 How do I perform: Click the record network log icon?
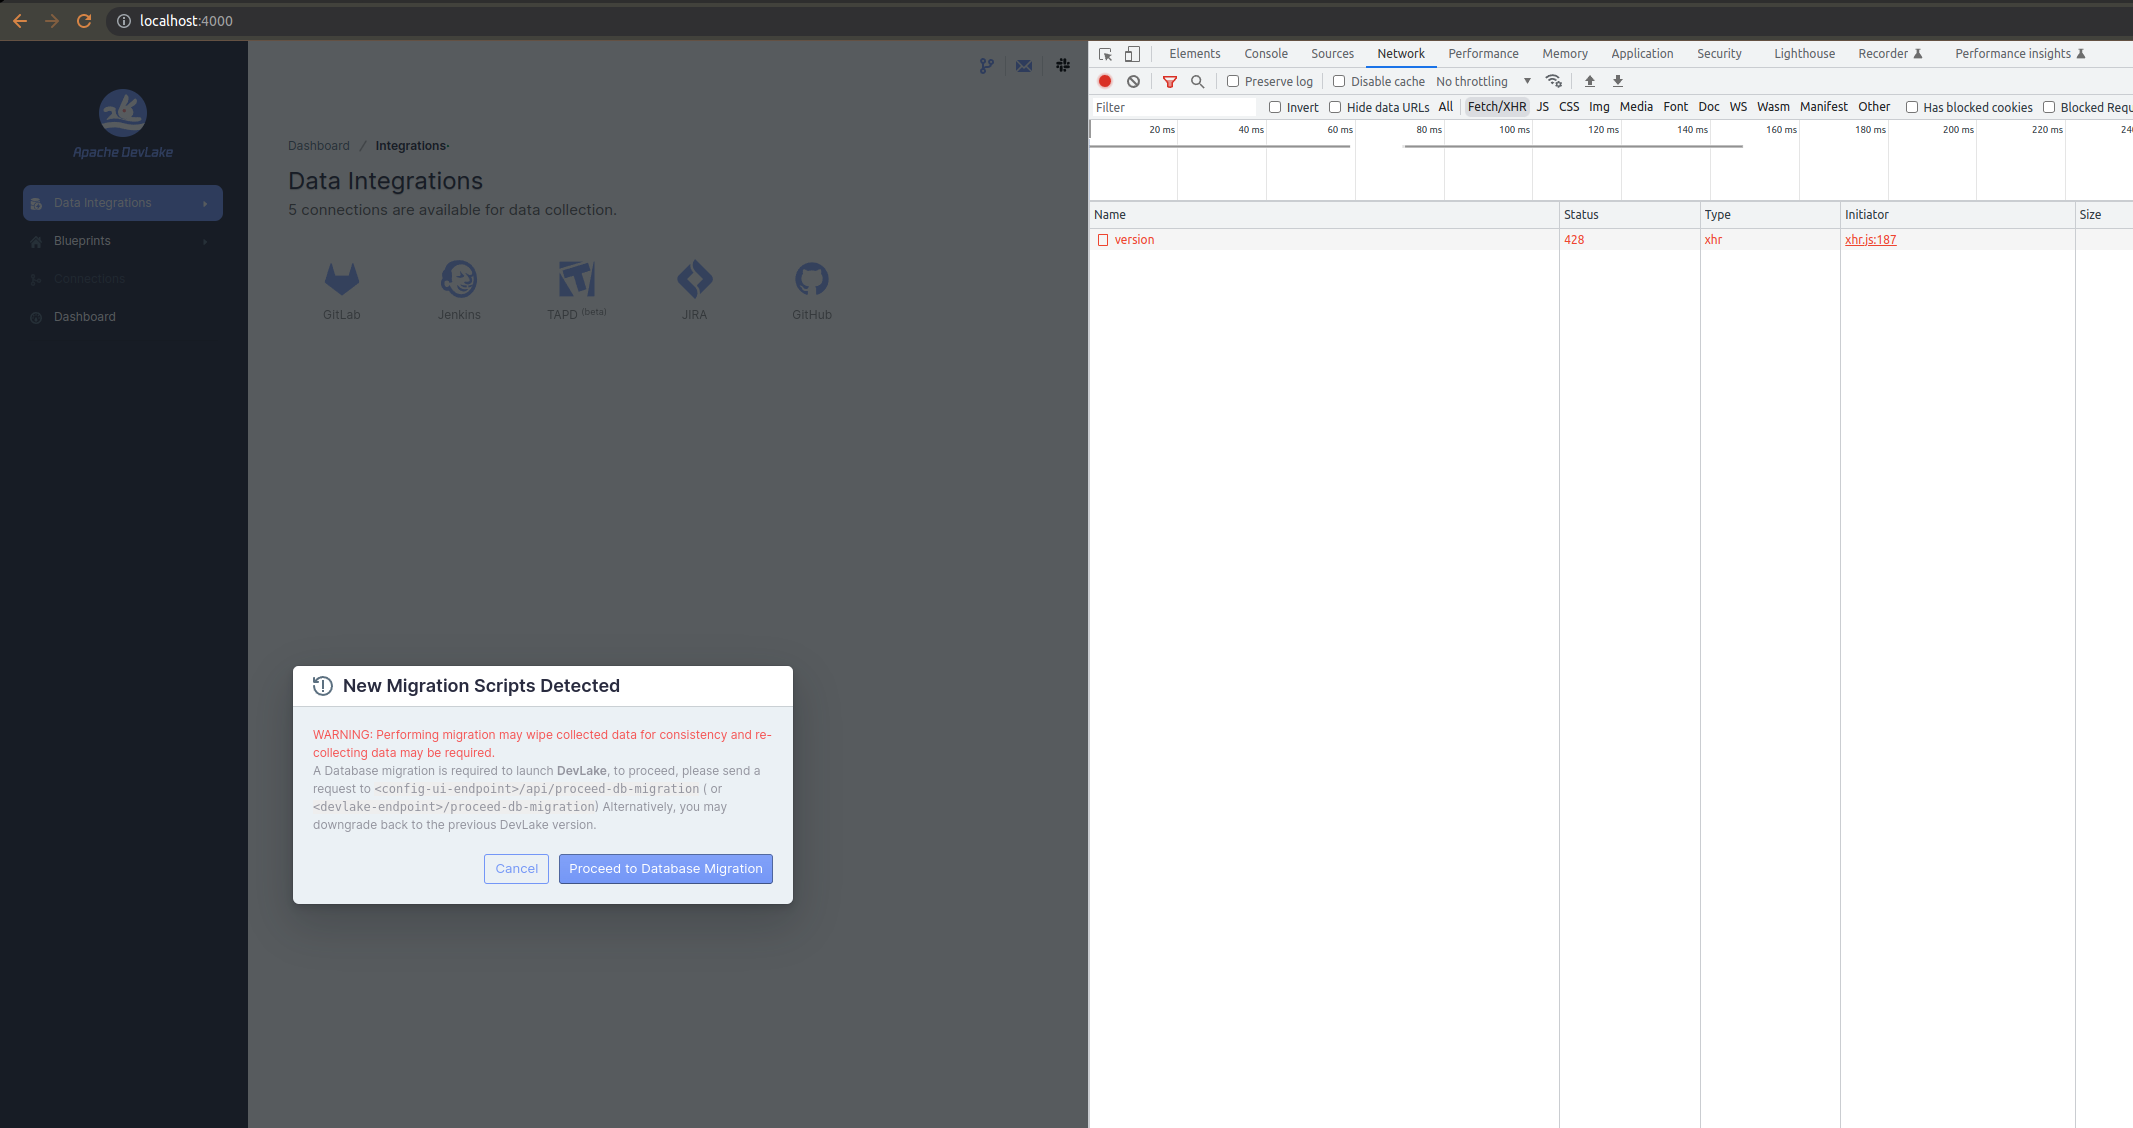[x=1105, y=81]
